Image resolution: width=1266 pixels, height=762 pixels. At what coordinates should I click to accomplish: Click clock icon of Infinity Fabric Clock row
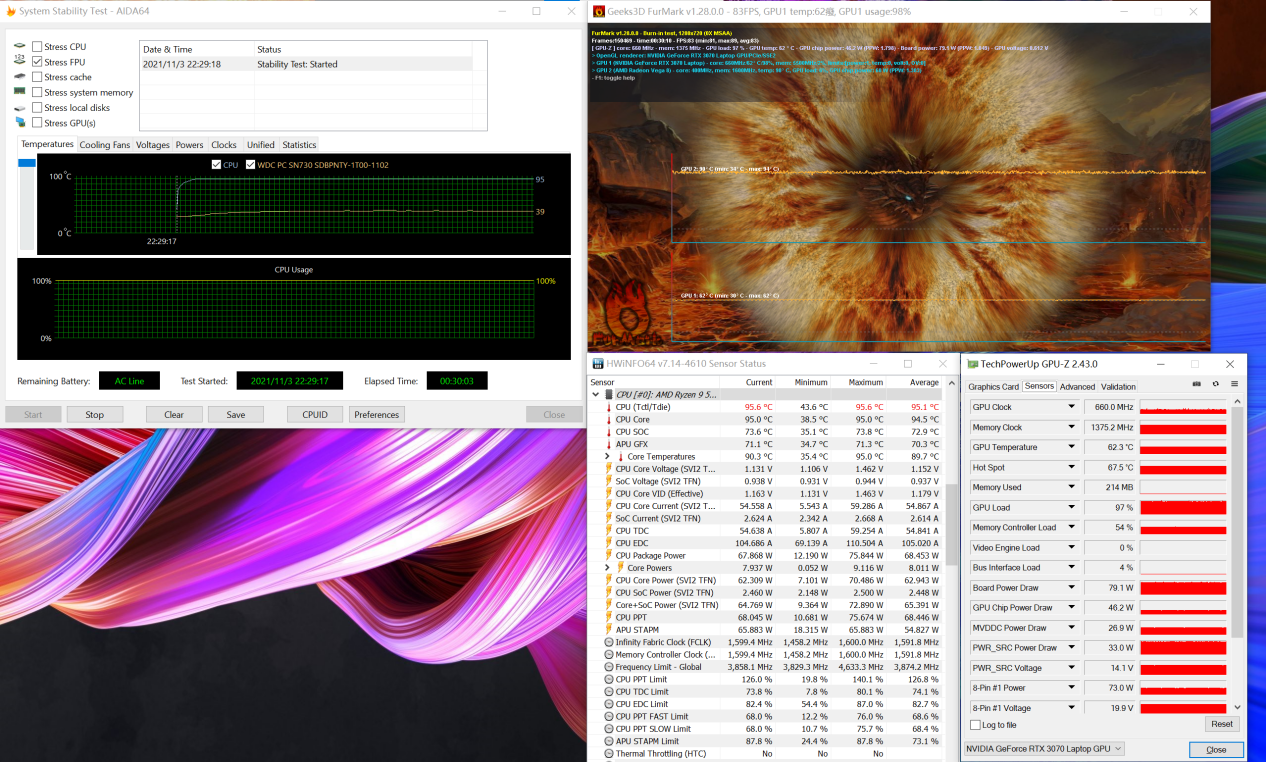click(x=608, y=642)
